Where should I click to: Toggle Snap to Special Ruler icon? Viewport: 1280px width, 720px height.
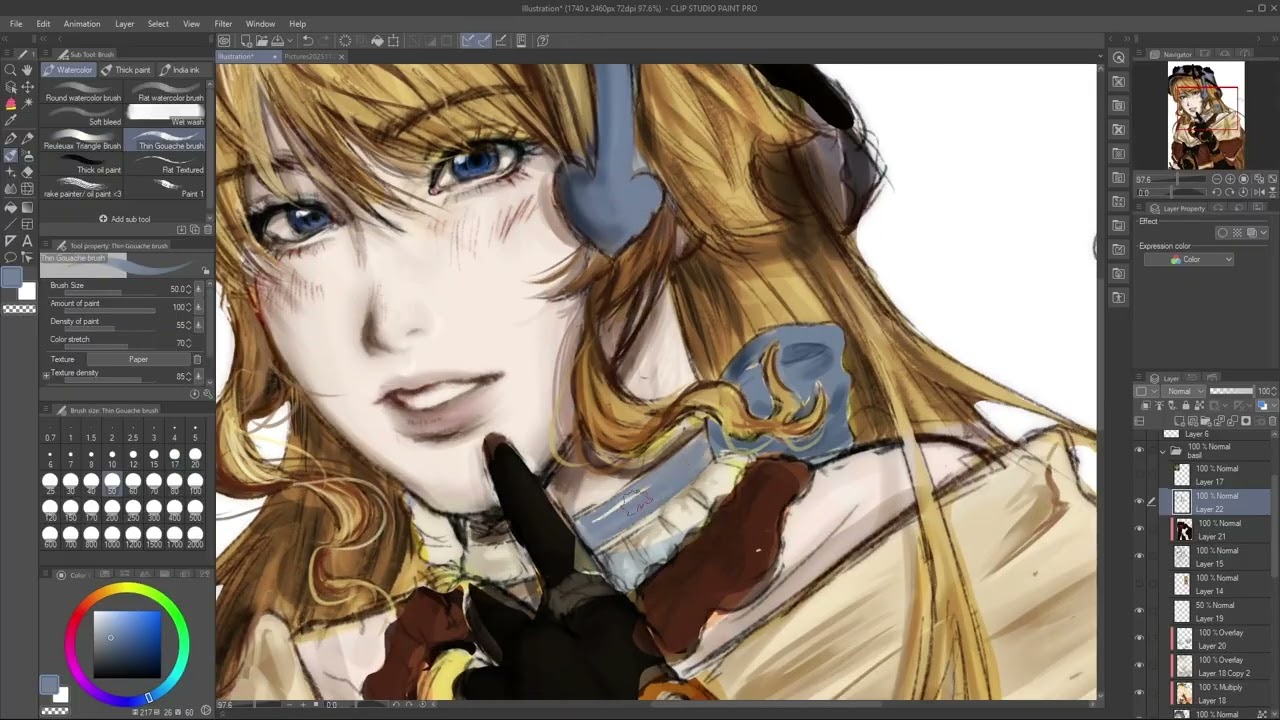click(x=484, y=41)
